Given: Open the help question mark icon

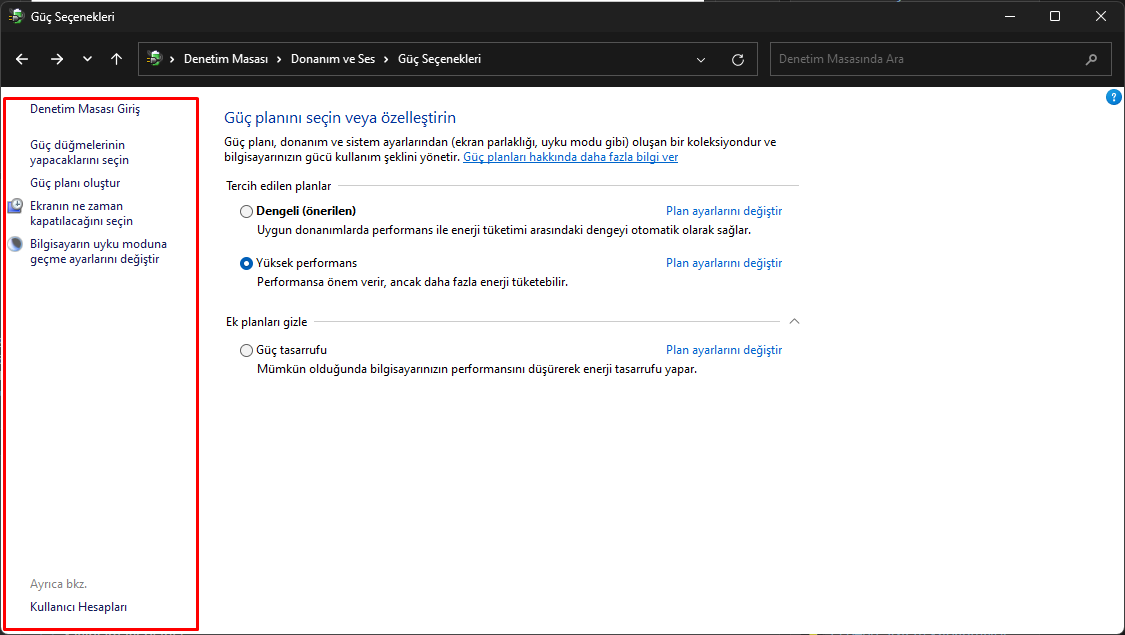Looking at the screenshot, I should pos(1114,97).
